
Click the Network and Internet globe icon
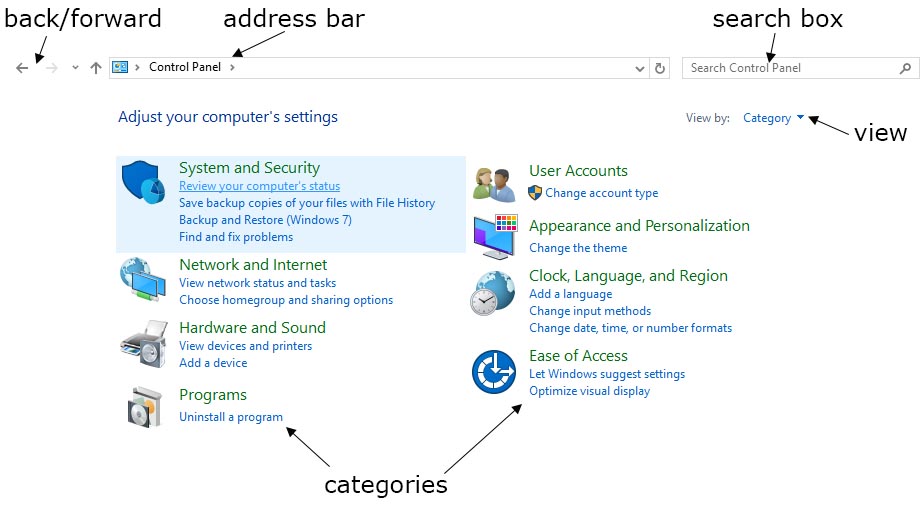[x=143, y=279]
